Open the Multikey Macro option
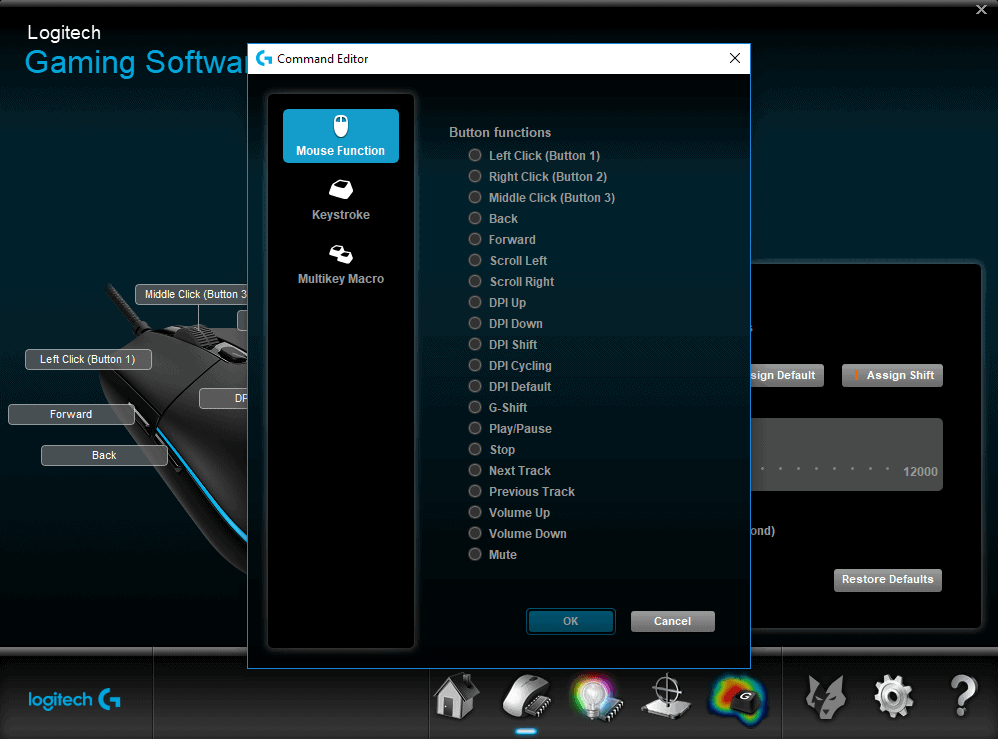This screenshot has height=739, width=998. (x=341, y=265)
